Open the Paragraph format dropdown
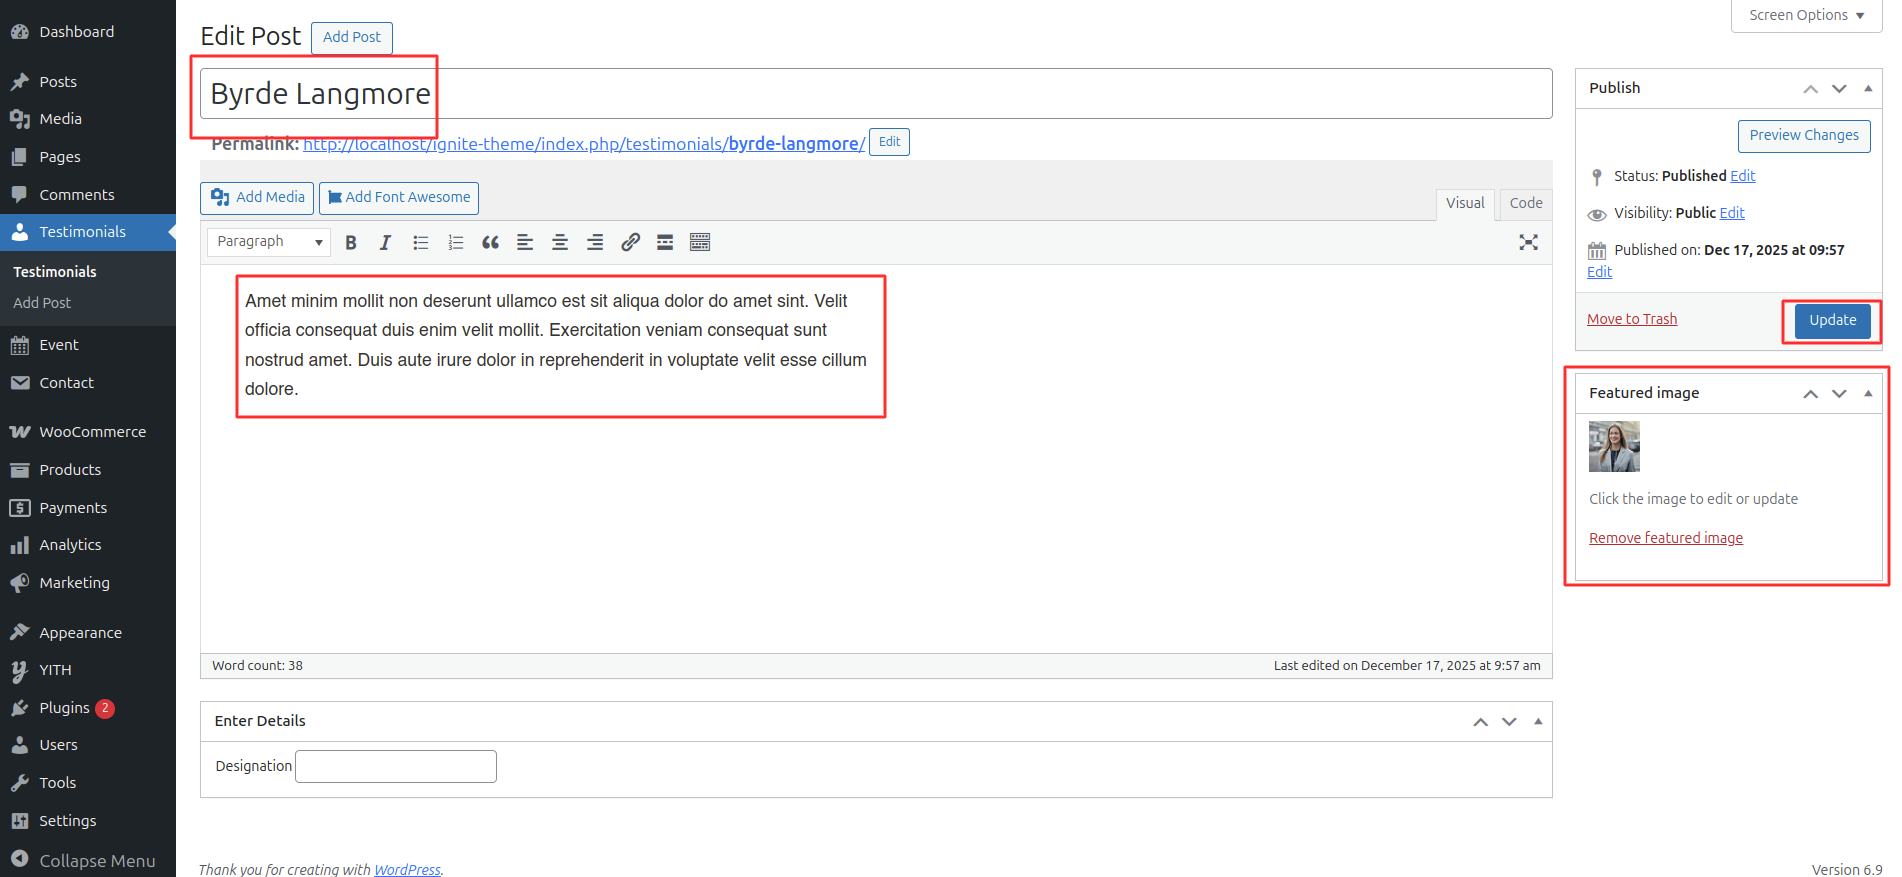Image resolution: width=1902 pixels, height=877 pixels. point(269,242)
